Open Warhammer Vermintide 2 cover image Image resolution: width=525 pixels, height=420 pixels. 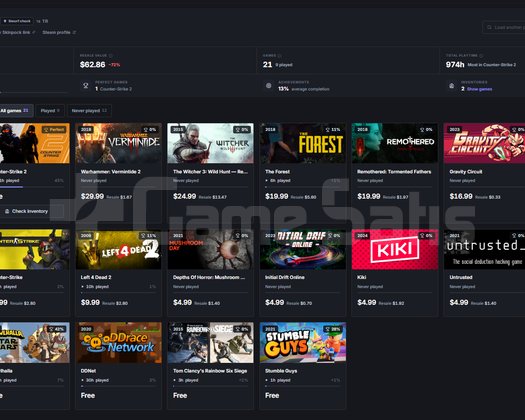coord(118,143)
